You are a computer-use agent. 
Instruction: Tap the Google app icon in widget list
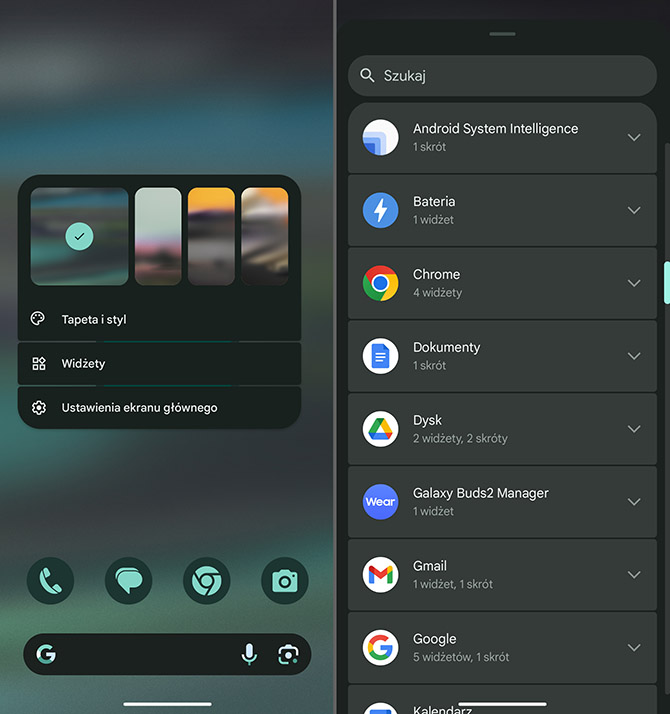tap(380, 648)
